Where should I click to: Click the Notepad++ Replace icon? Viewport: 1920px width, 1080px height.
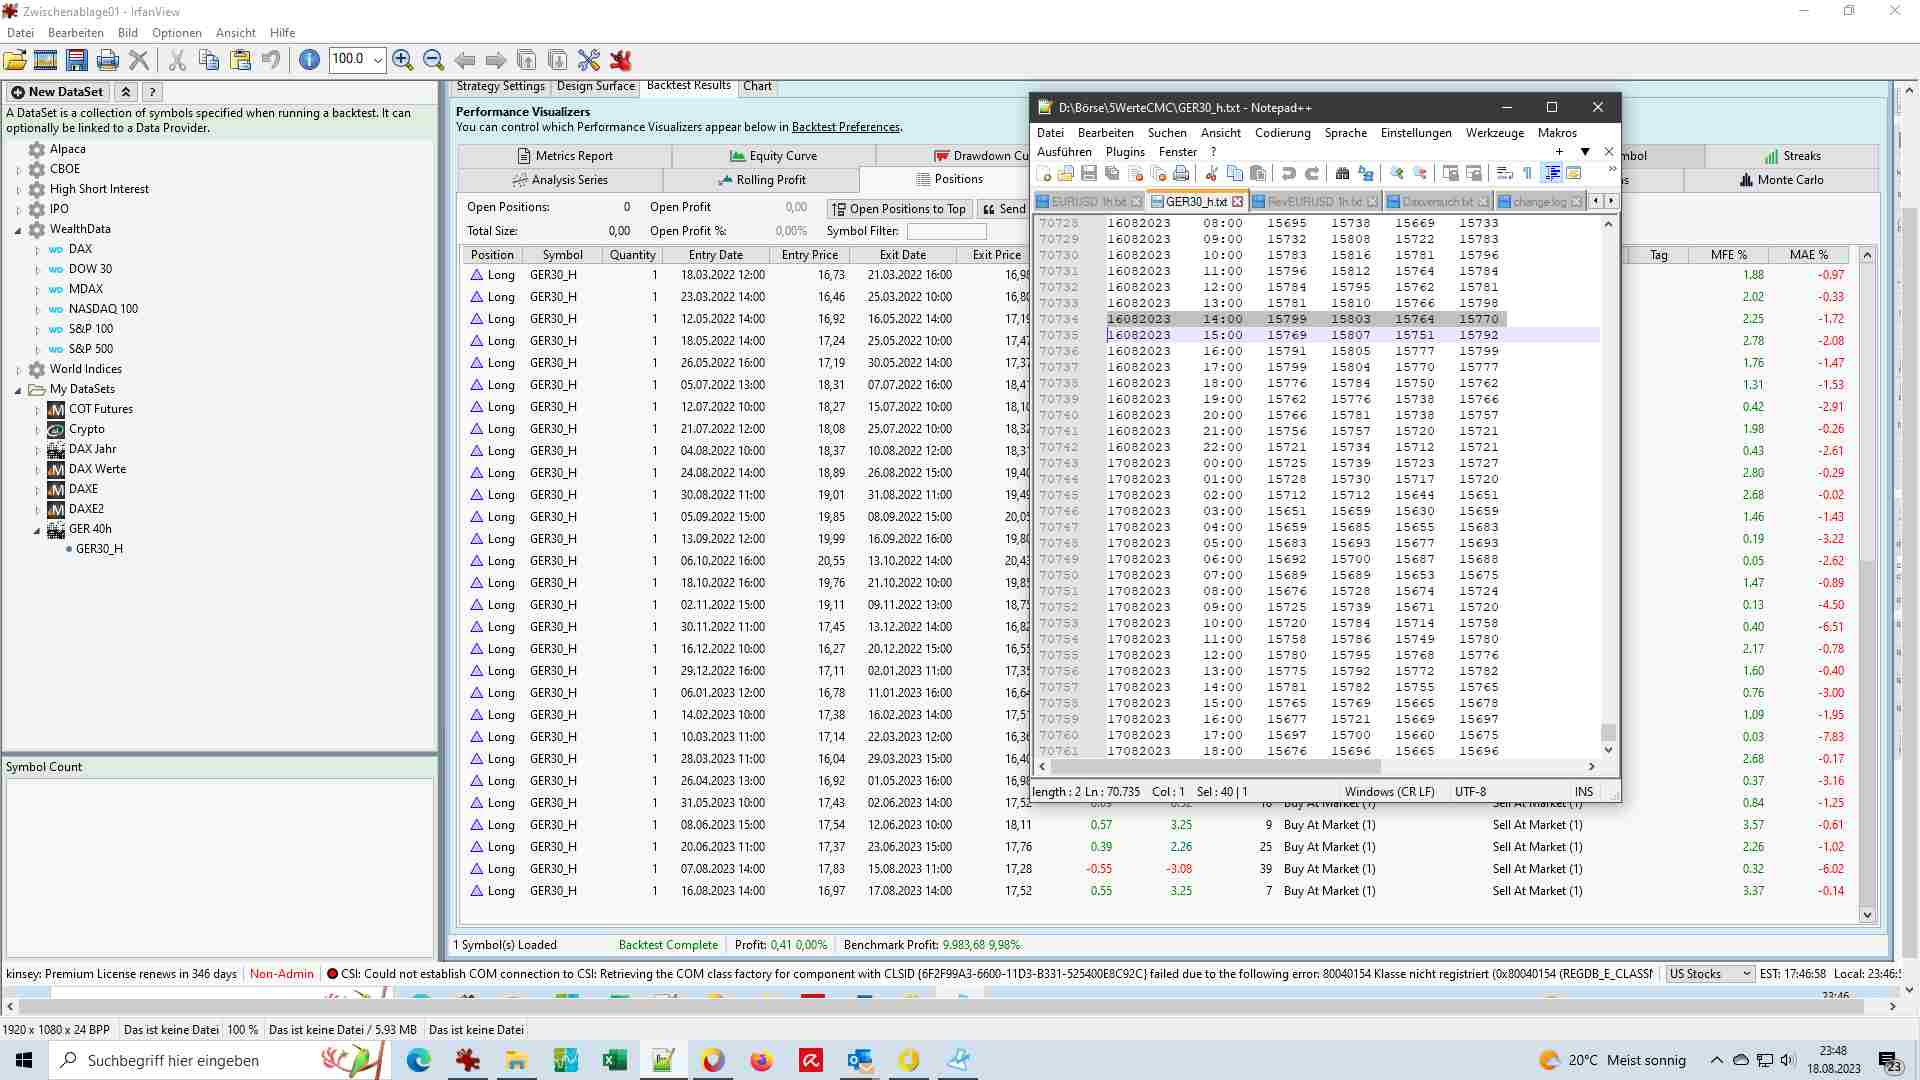tap(1366, 174)
